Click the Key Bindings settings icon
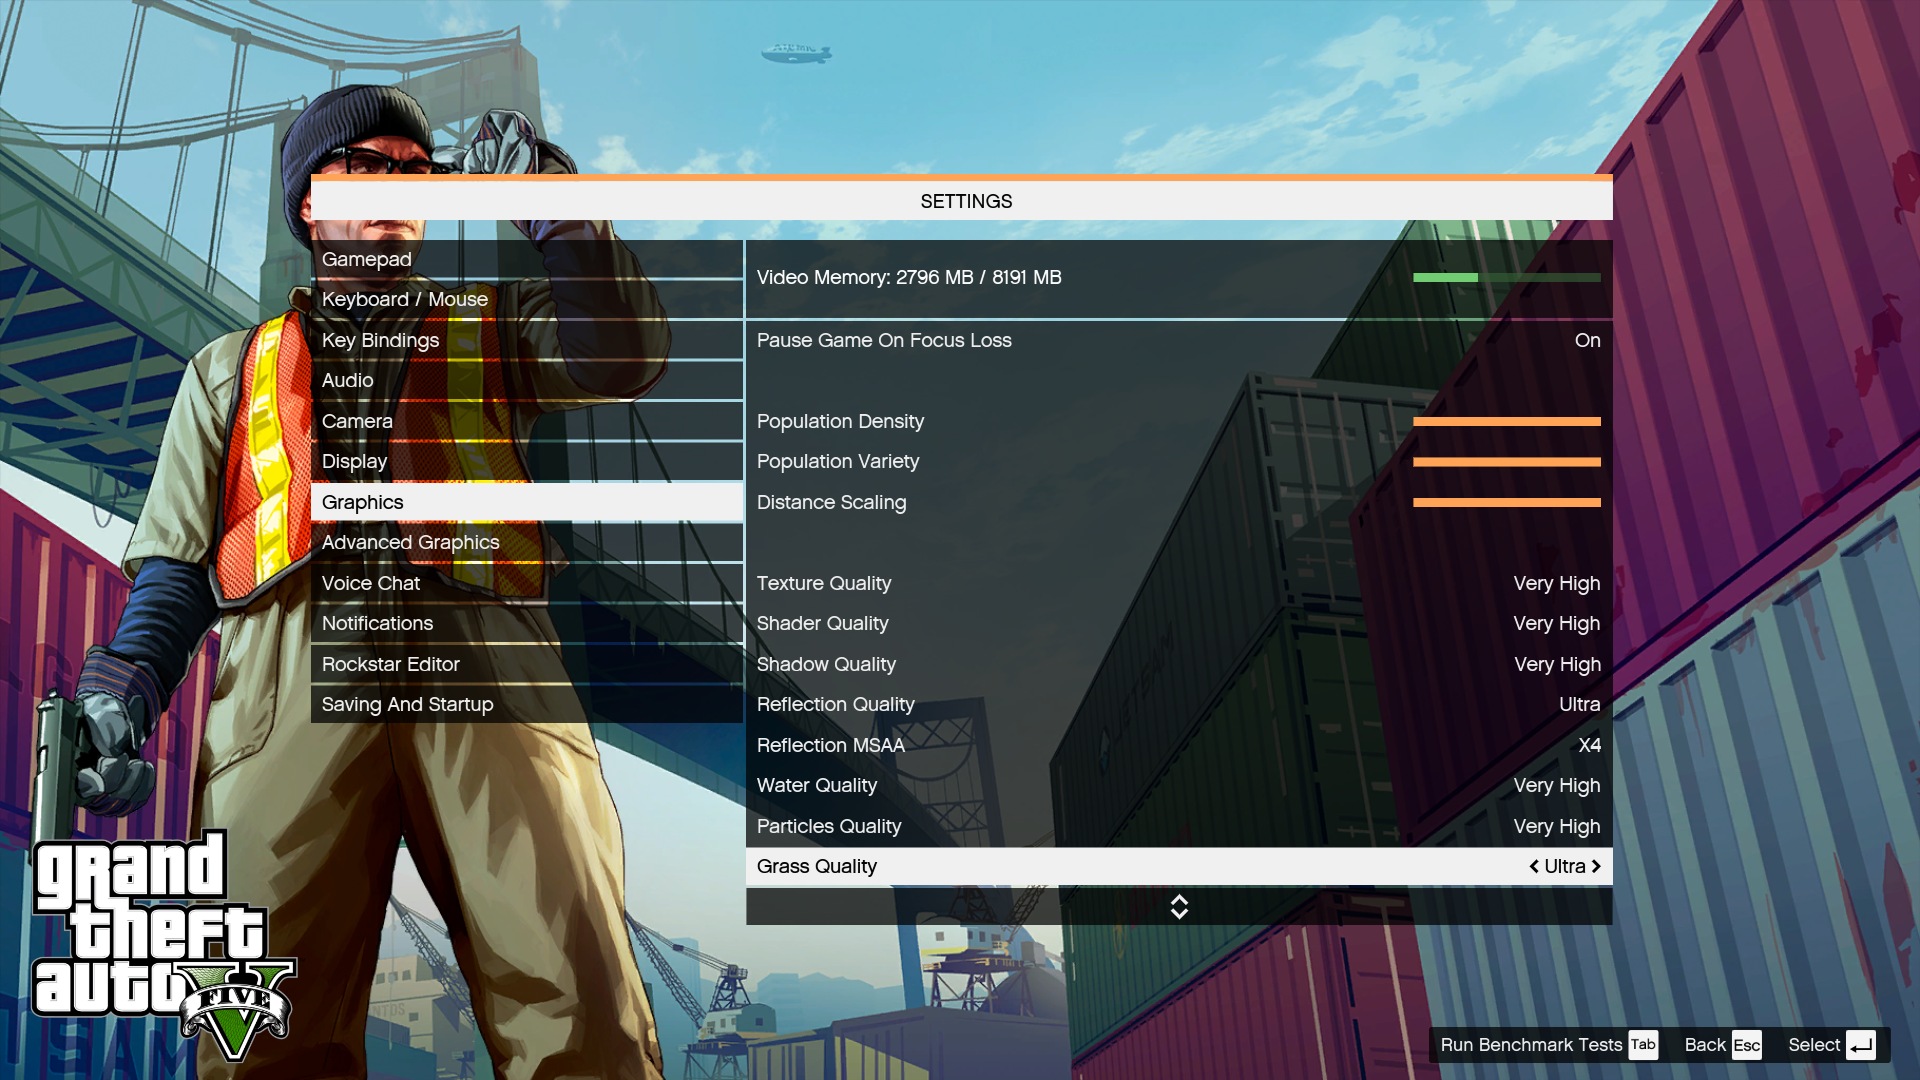Screen dimensions: 1920x1080 pyautogui.click(x=380, y=340)
